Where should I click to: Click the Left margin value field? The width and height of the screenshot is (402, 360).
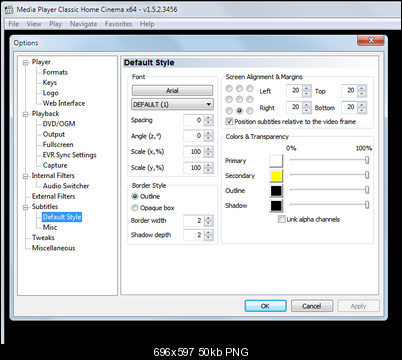coord(295,90)
